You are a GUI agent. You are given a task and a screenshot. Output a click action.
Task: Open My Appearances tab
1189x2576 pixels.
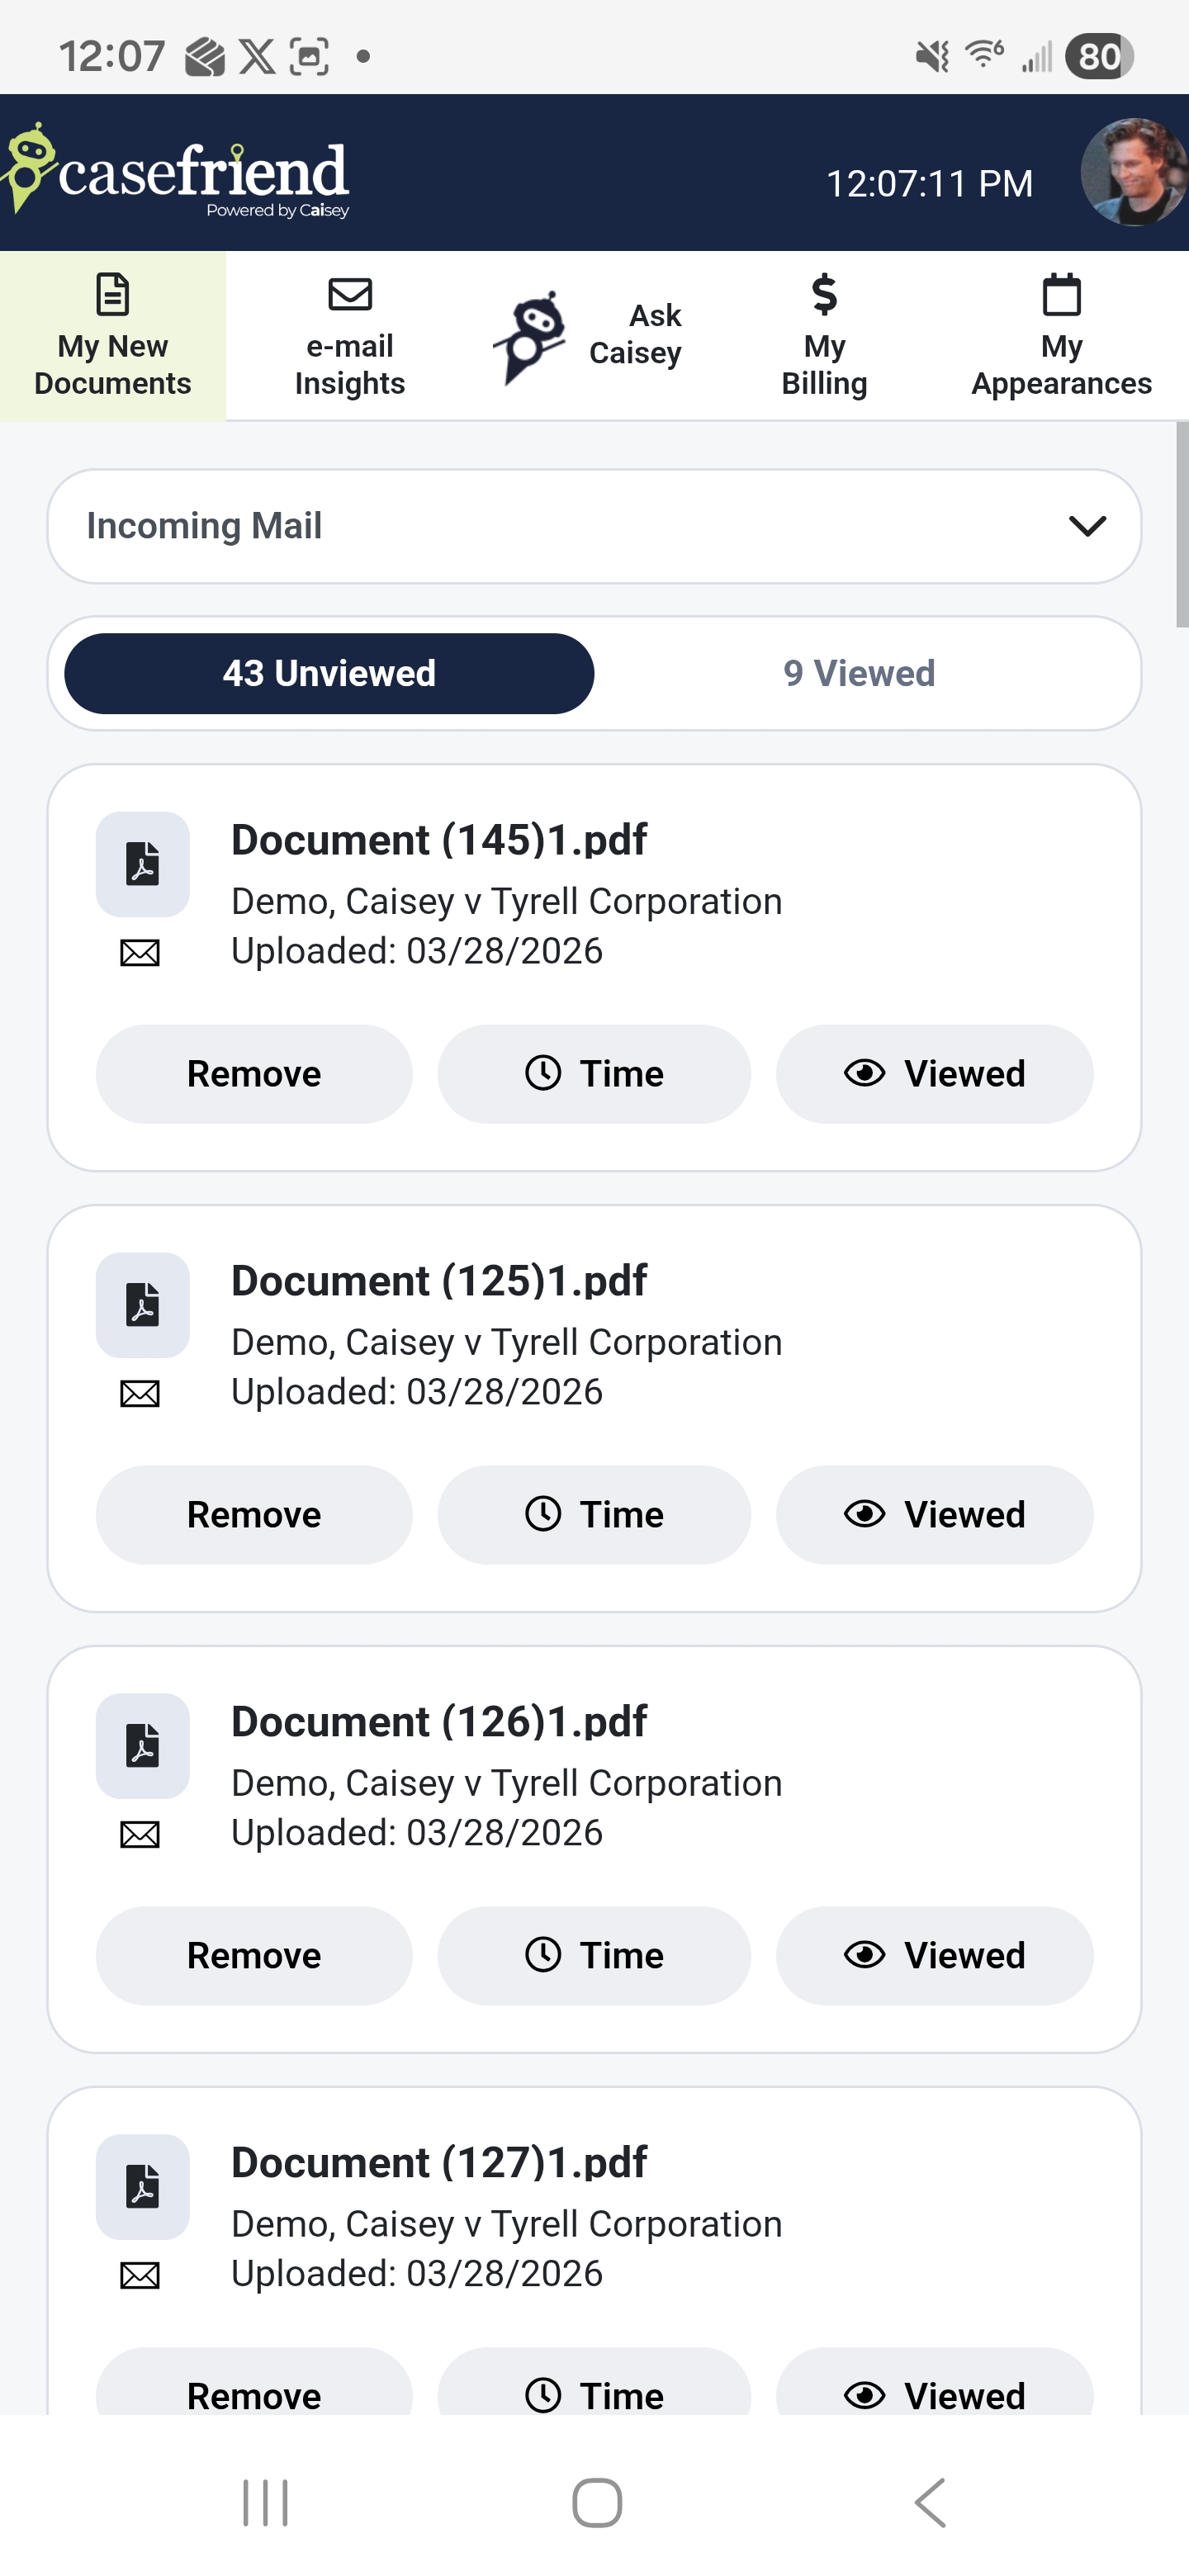coord(1061,336)
